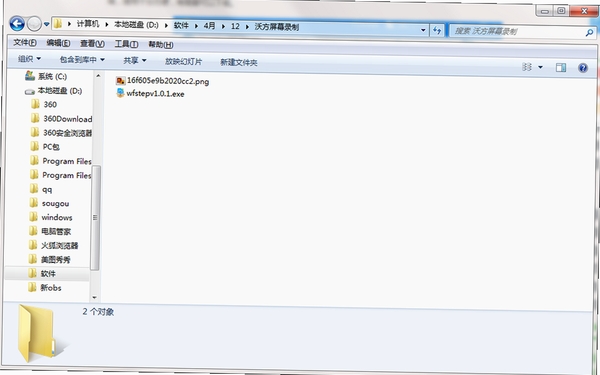The width and height of the screenshot is (600, 375).
Task: Click the change view icon
Action: tap(527, 67)
